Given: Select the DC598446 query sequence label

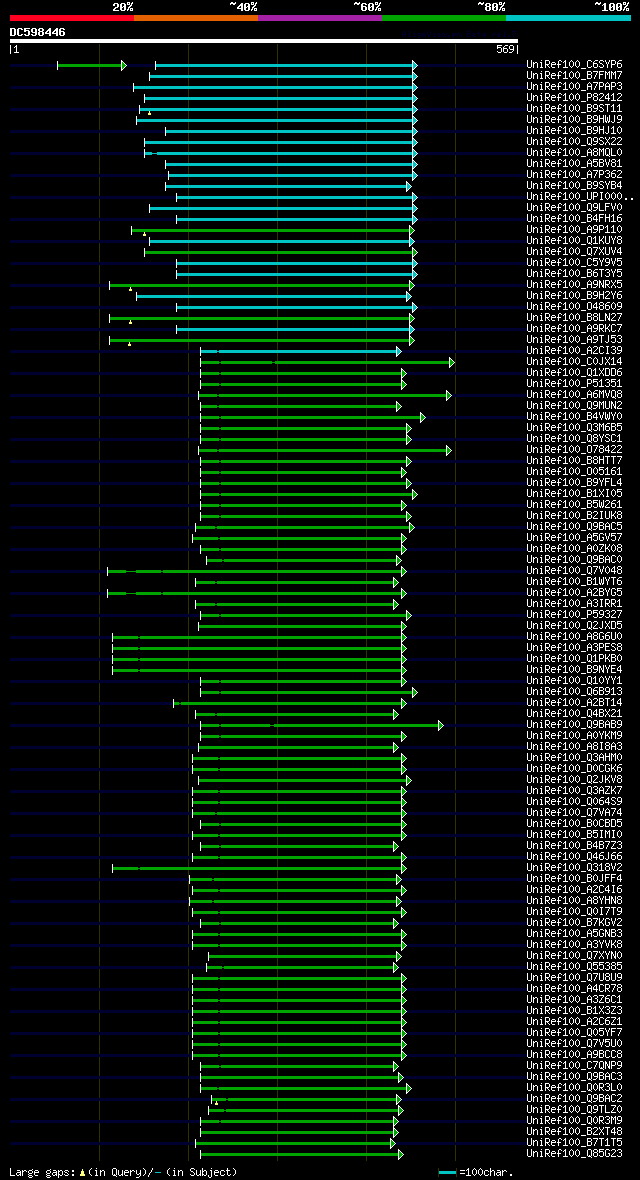Looking at the screenshot, I should pos(38,32).
